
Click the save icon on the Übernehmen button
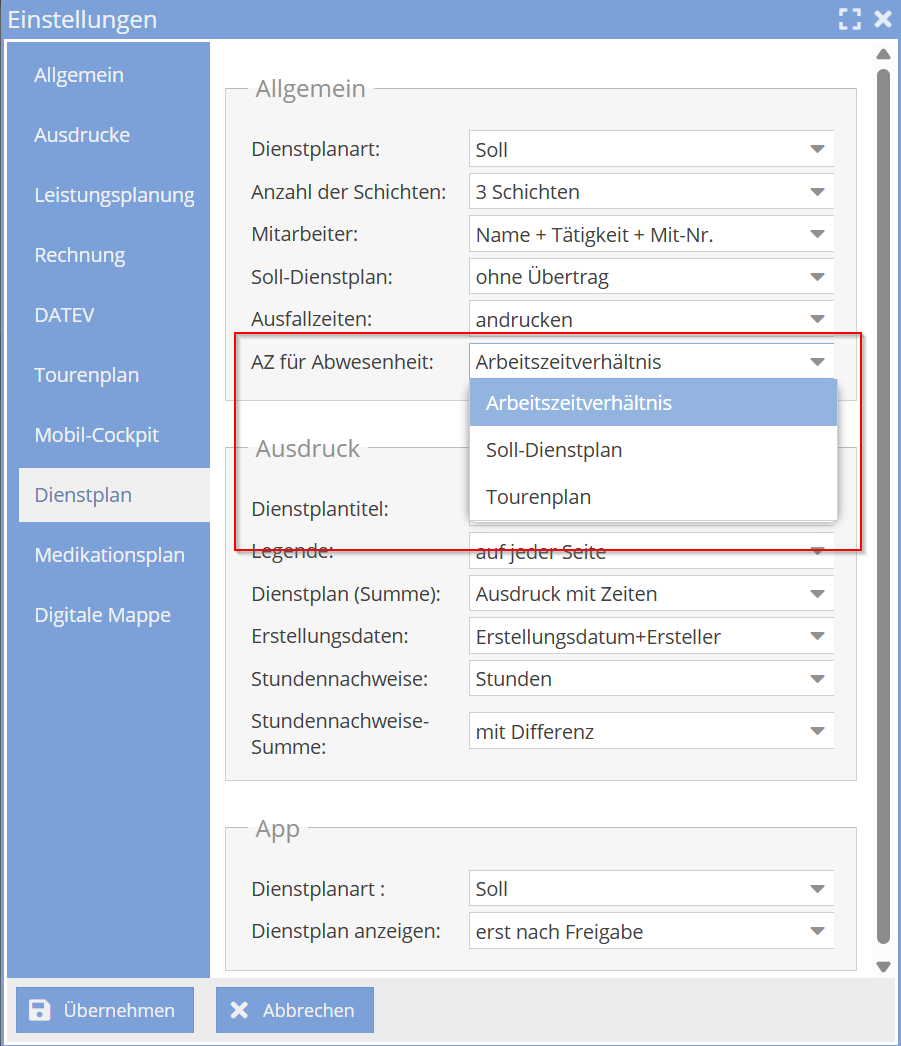pos(38,1010)
